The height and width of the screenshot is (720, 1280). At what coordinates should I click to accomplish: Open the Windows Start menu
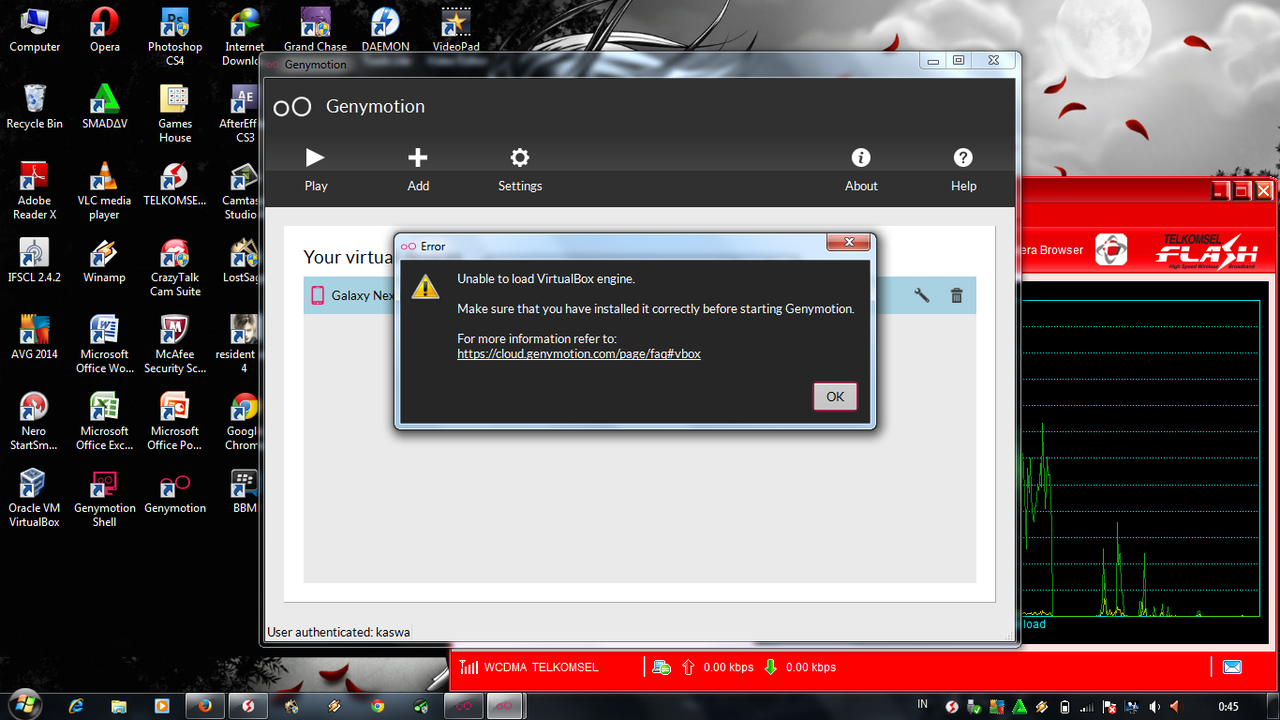[x=25, y=705]
